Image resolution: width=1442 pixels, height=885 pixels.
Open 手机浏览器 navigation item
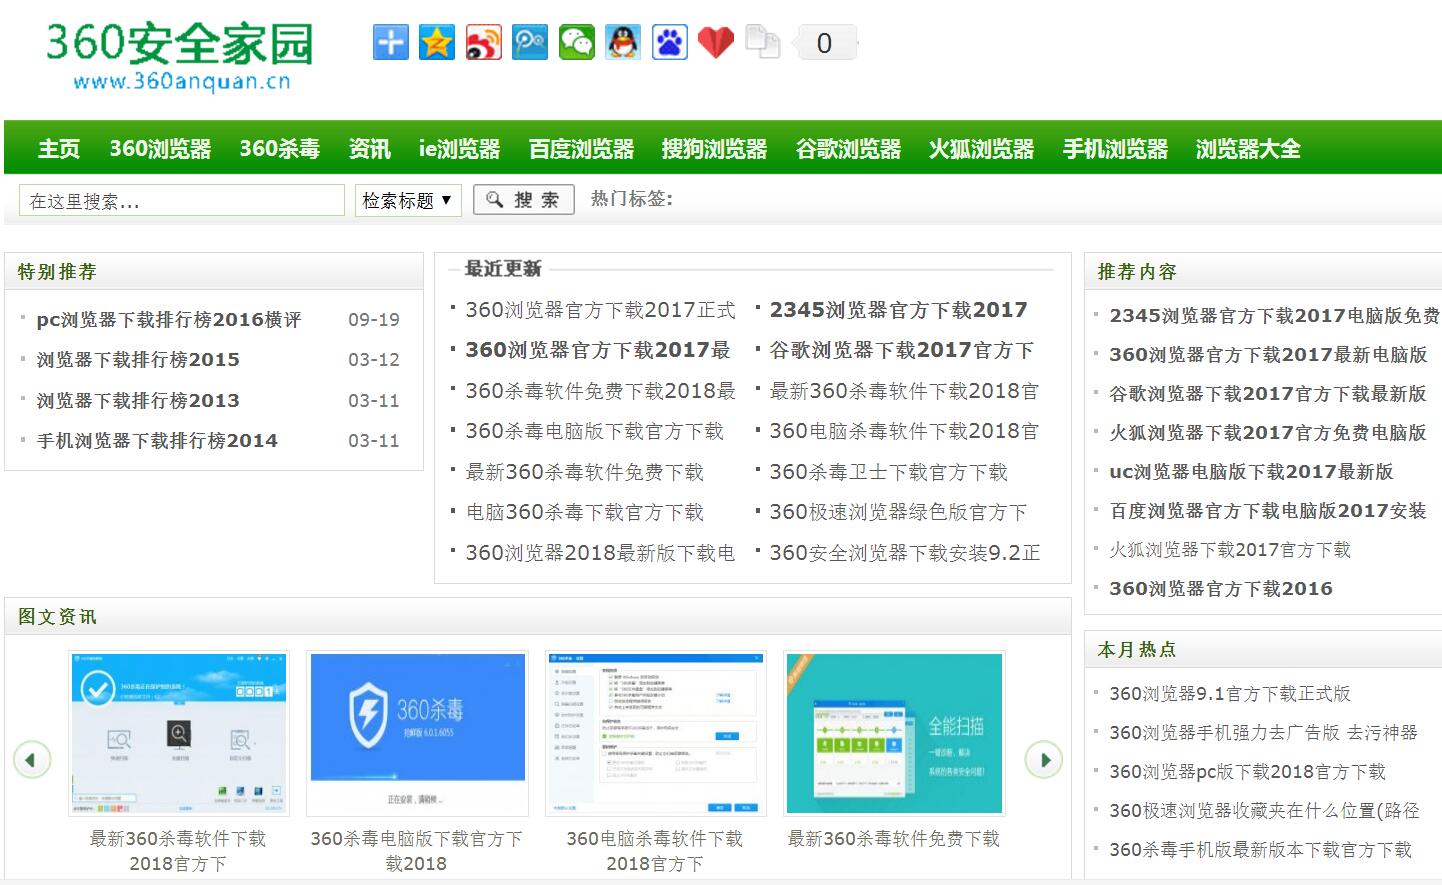pos(1115,149)
